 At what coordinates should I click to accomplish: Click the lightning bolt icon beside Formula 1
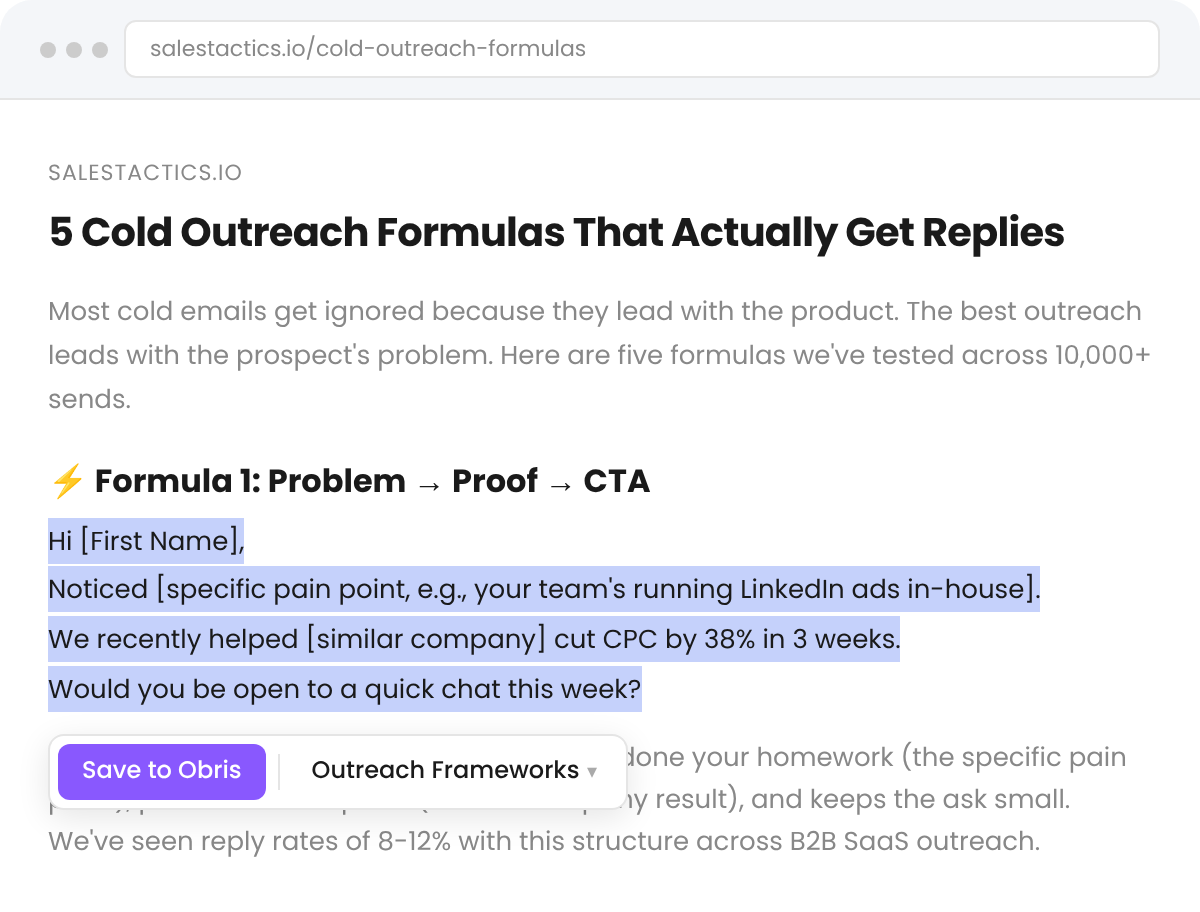click(x=67, y=482)
